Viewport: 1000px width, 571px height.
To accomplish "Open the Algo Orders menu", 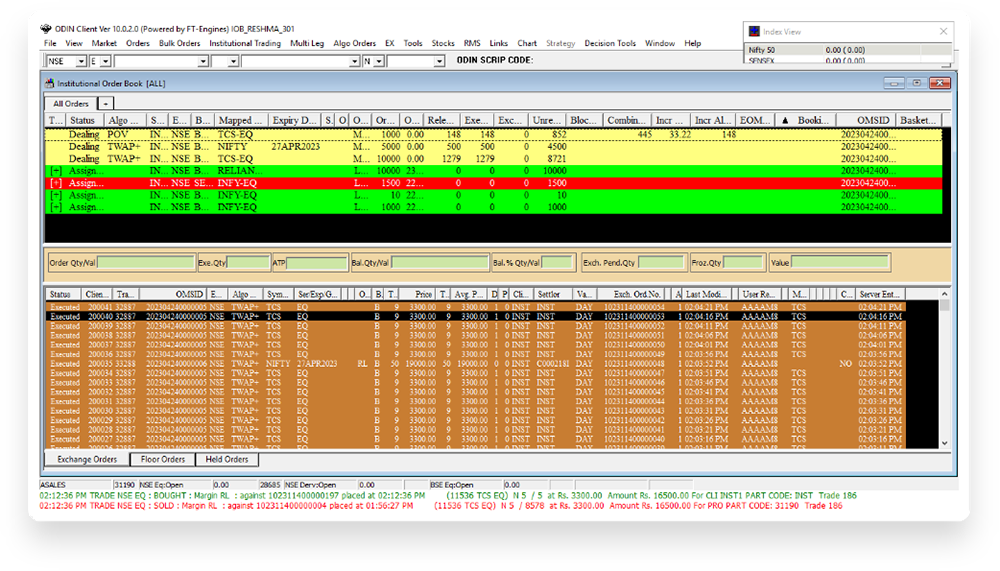I will (x=355, y=43).
